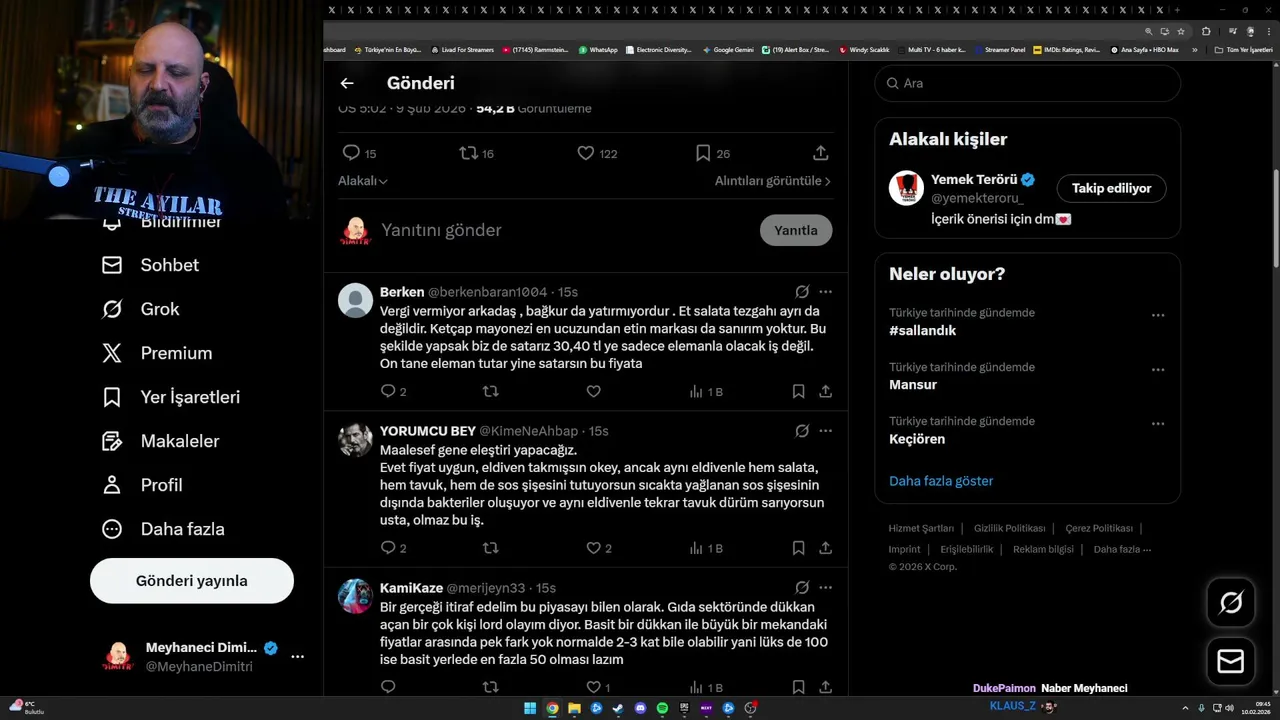Open options for Mansur trend
Viewport: 1280px width, 720px height.
click(1158, 369)
